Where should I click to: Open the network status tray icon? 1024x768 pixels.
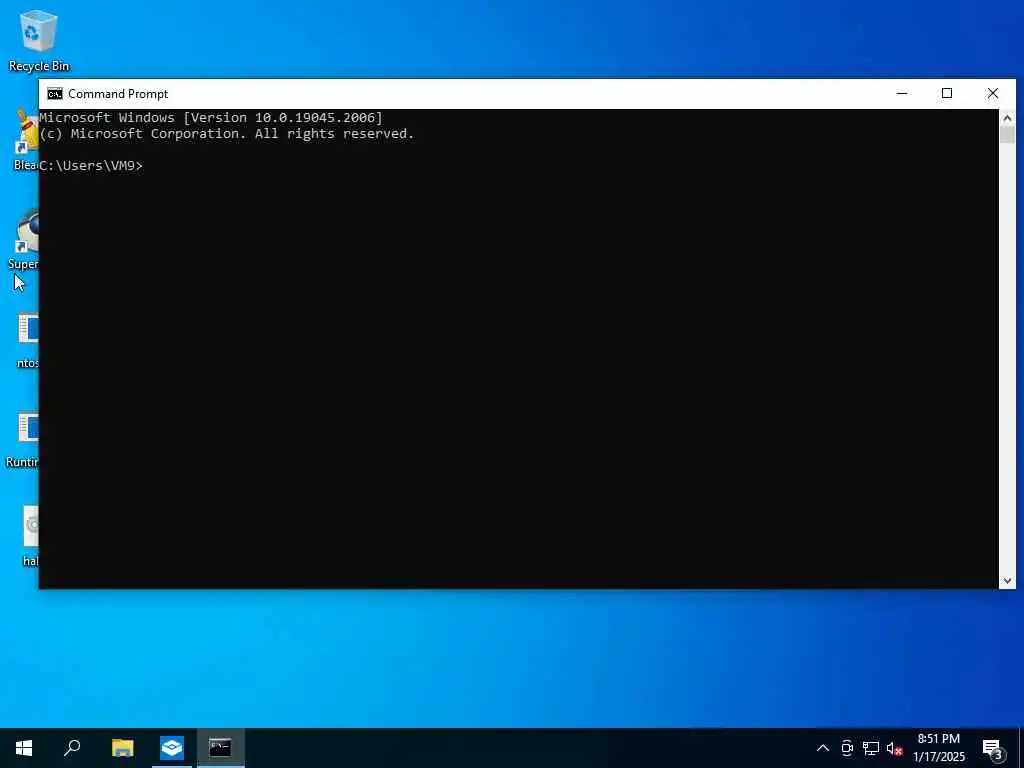(871, 748)
